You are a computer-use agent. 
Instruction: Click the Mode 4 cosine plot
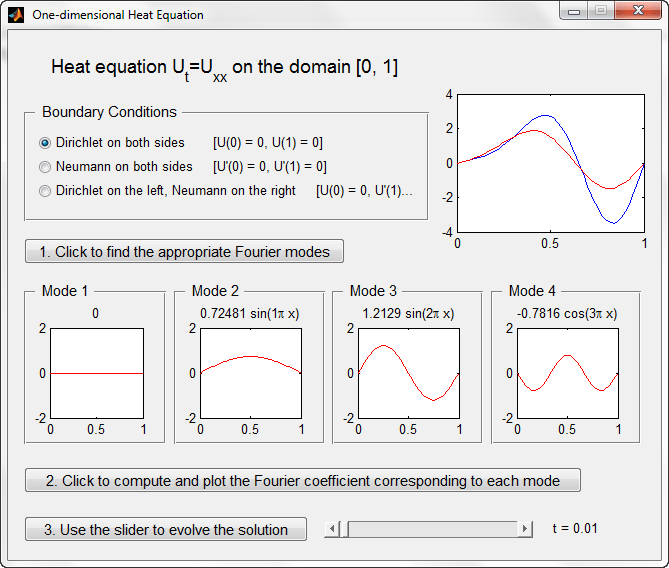pyautogui.click(x=568, y=373)
